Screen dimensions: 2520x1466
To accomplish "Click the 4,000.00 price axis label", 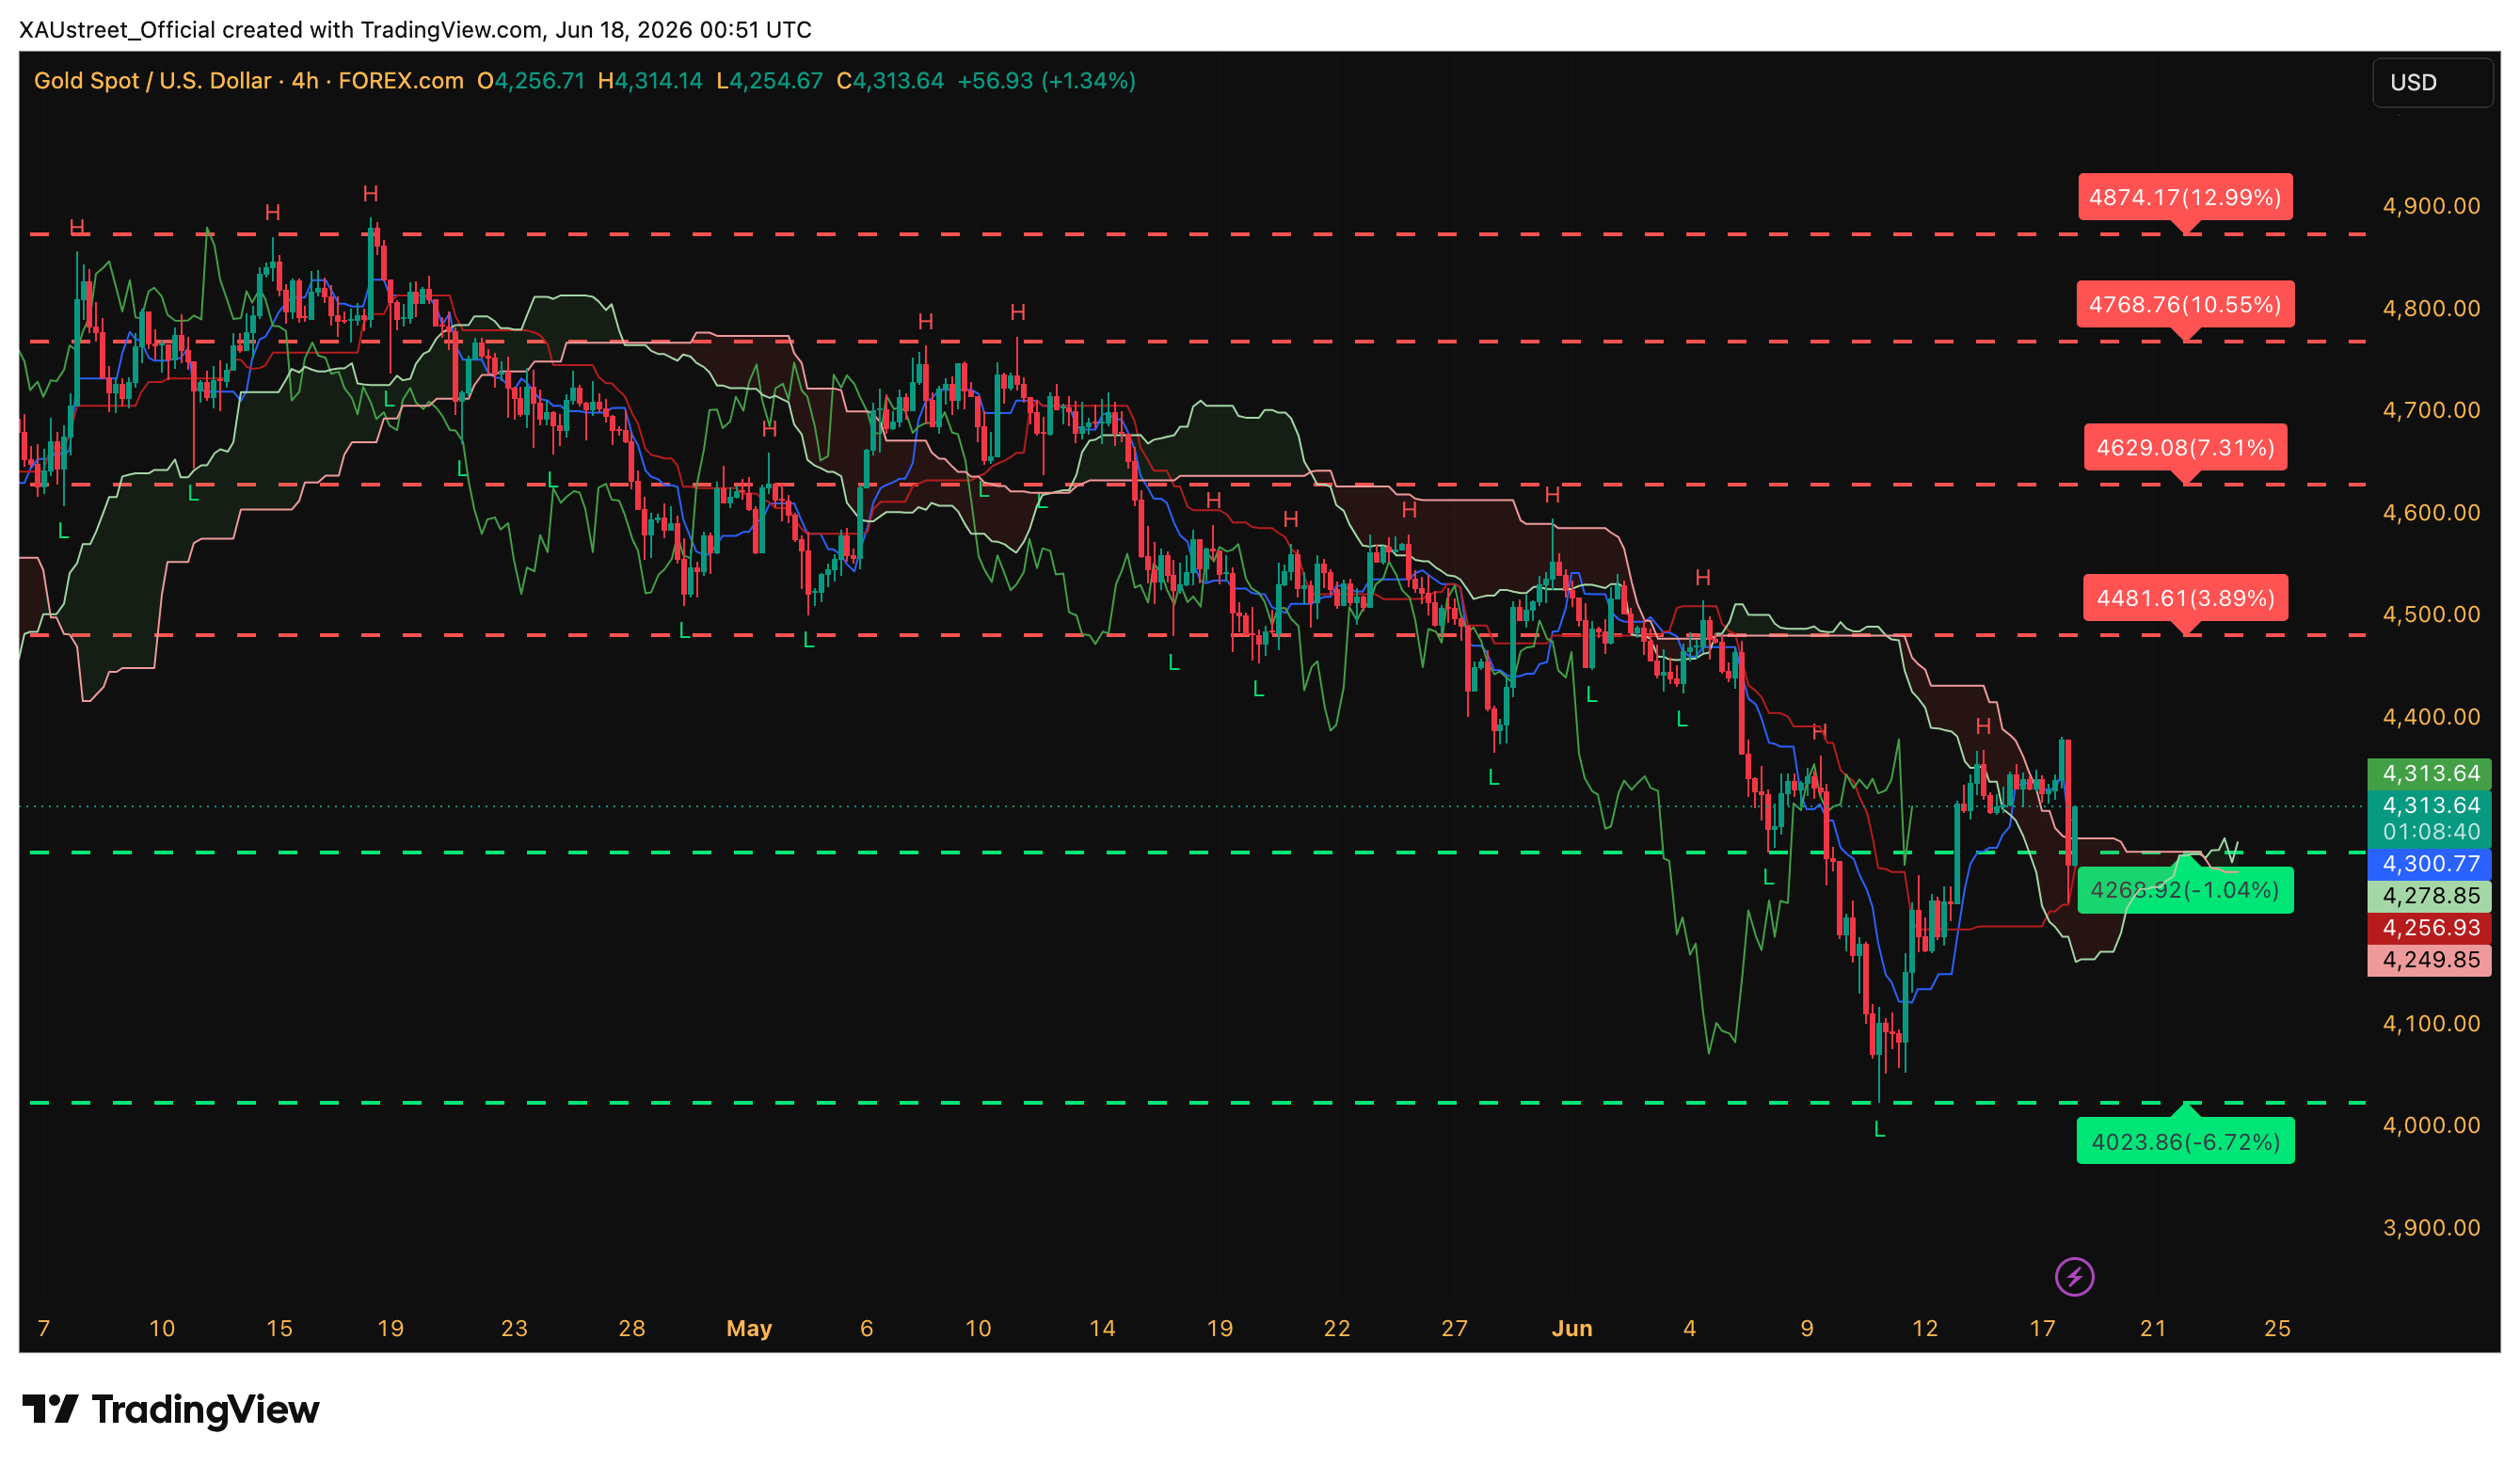I will point(2431,1125).
